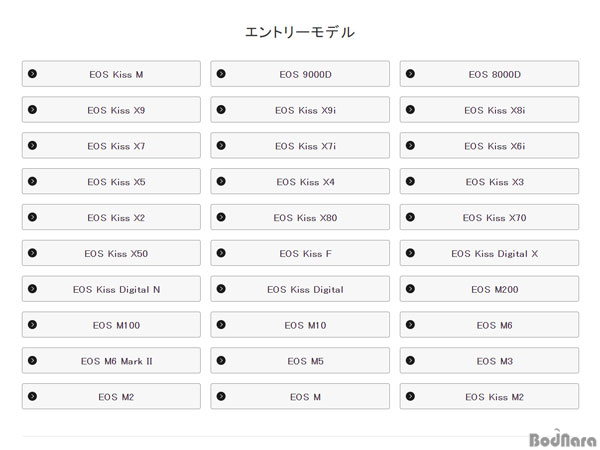
Task: Click the BodNara watermark logo
Action: pos(562,439)
